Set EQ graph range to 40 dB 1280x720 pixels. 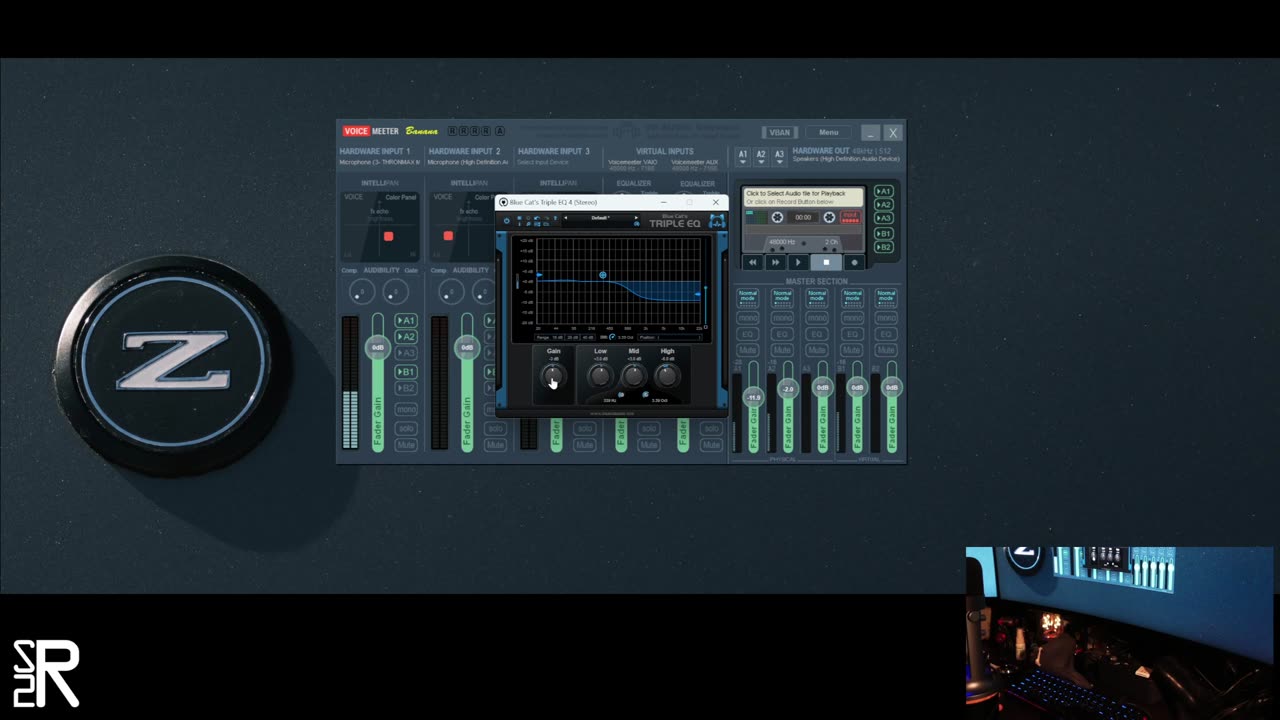pyautogui.click(x=588, y=337)
